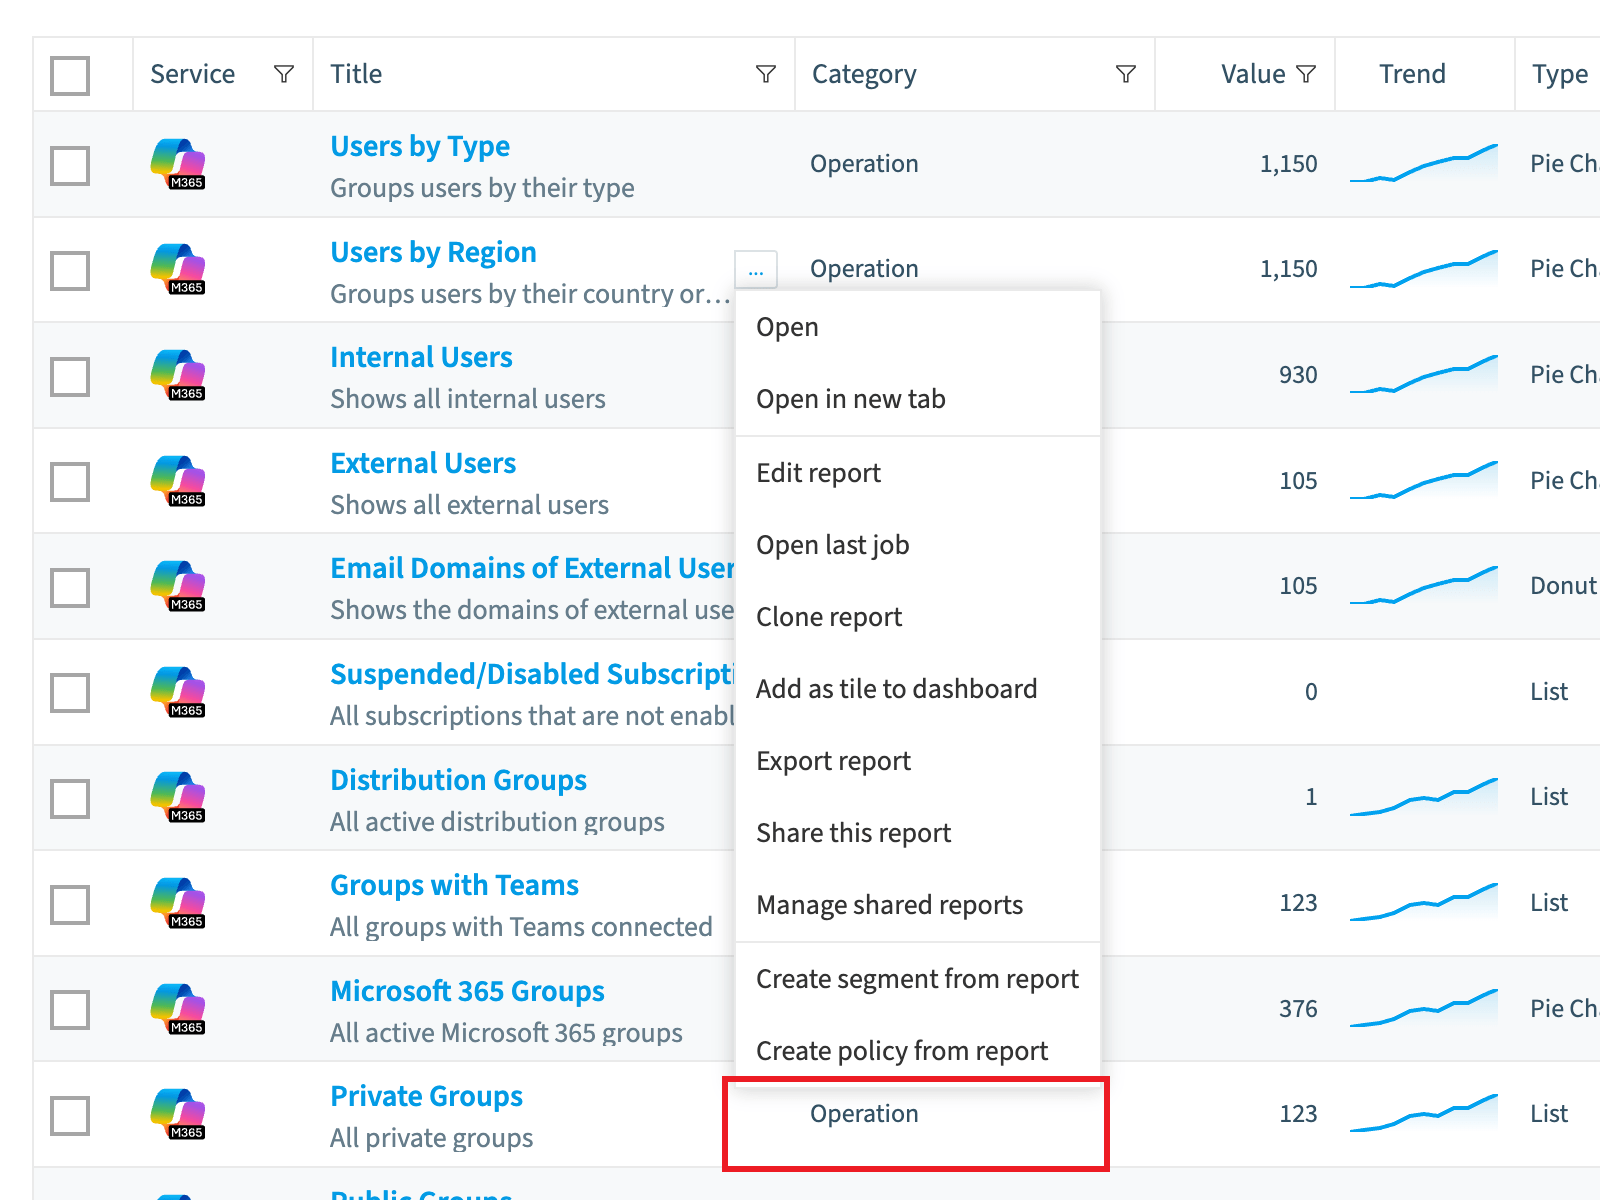This screenshot has height=1200, width=1600.
Task: Check the Microsoft 365 Groups row checkbox
Action: click(70, 1010)
